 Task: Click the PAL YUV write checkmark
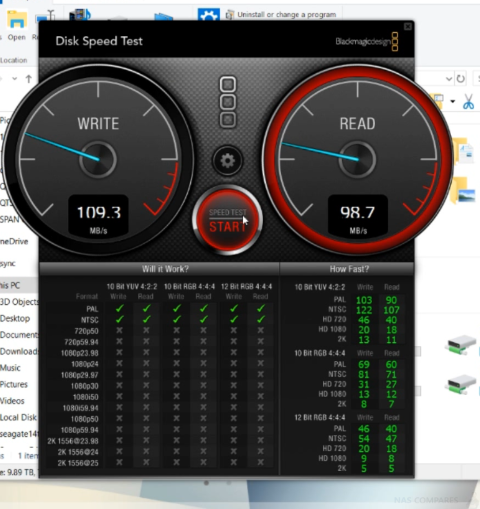[x=119, y=308]
